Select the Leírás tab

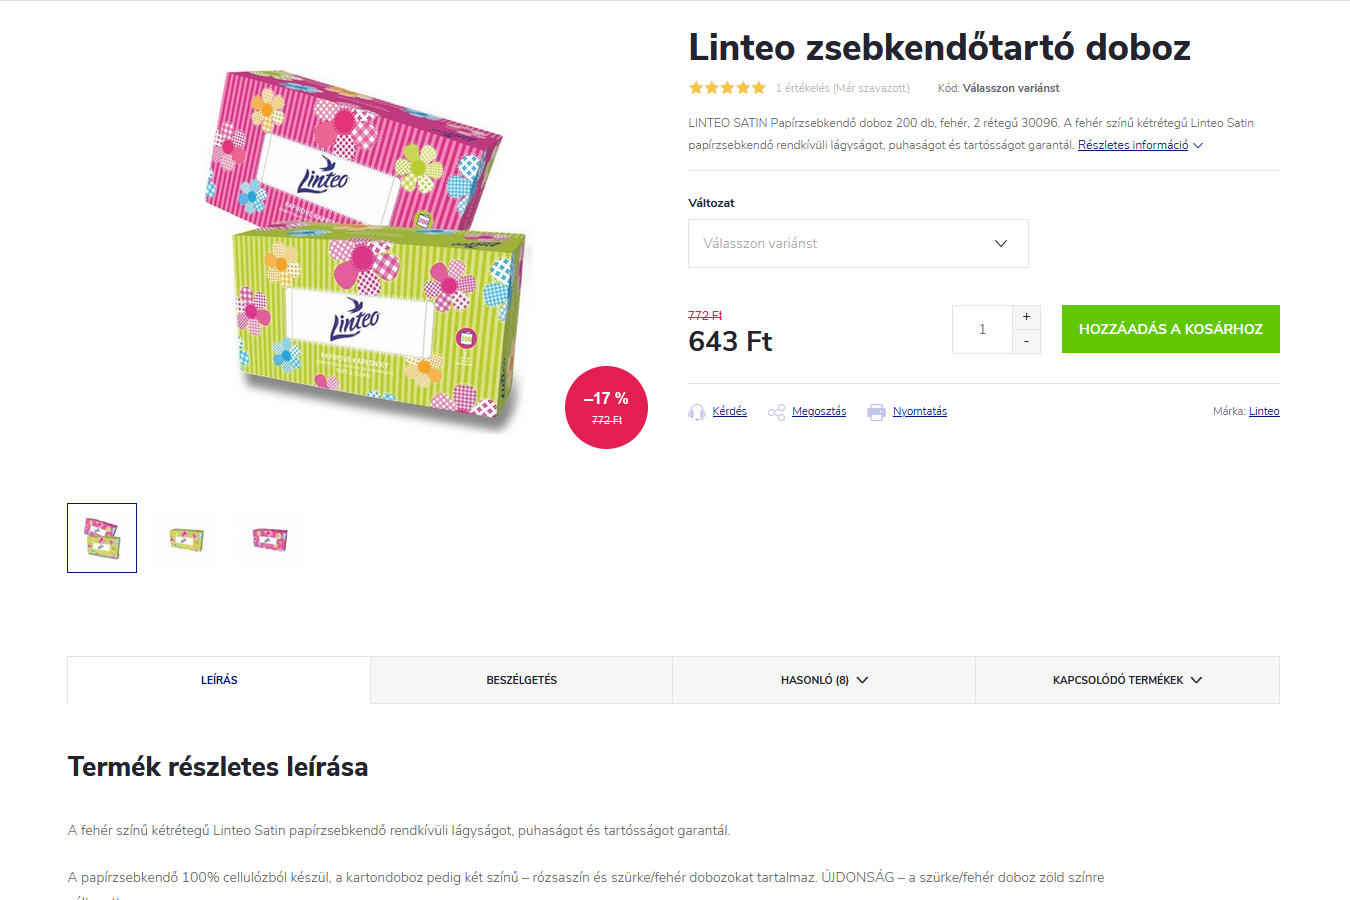point(219,680)
